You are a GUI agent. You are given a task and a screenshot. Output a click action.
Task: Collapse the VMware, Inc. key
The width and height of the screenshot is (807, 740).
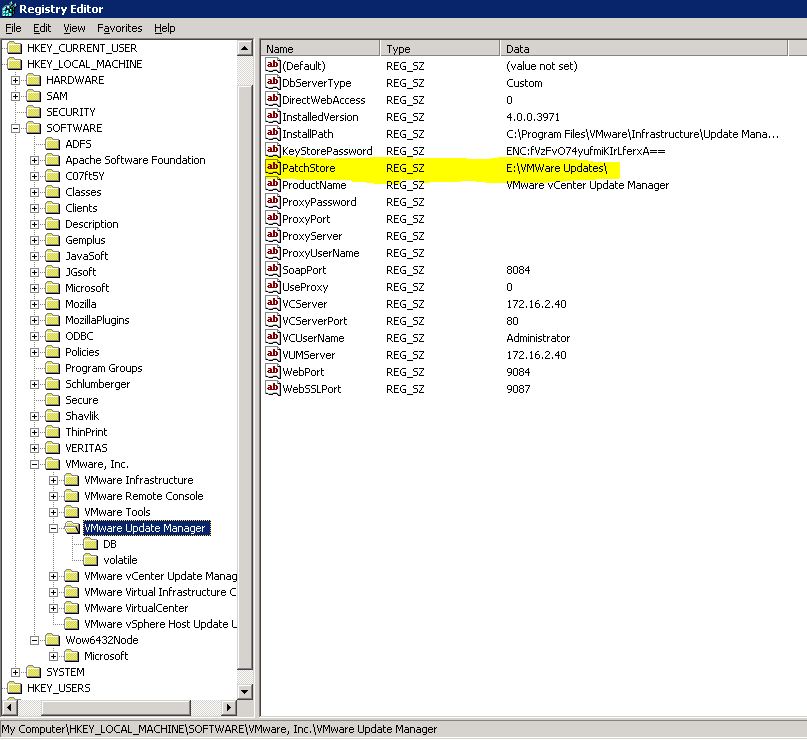click(x=34, y=464)
